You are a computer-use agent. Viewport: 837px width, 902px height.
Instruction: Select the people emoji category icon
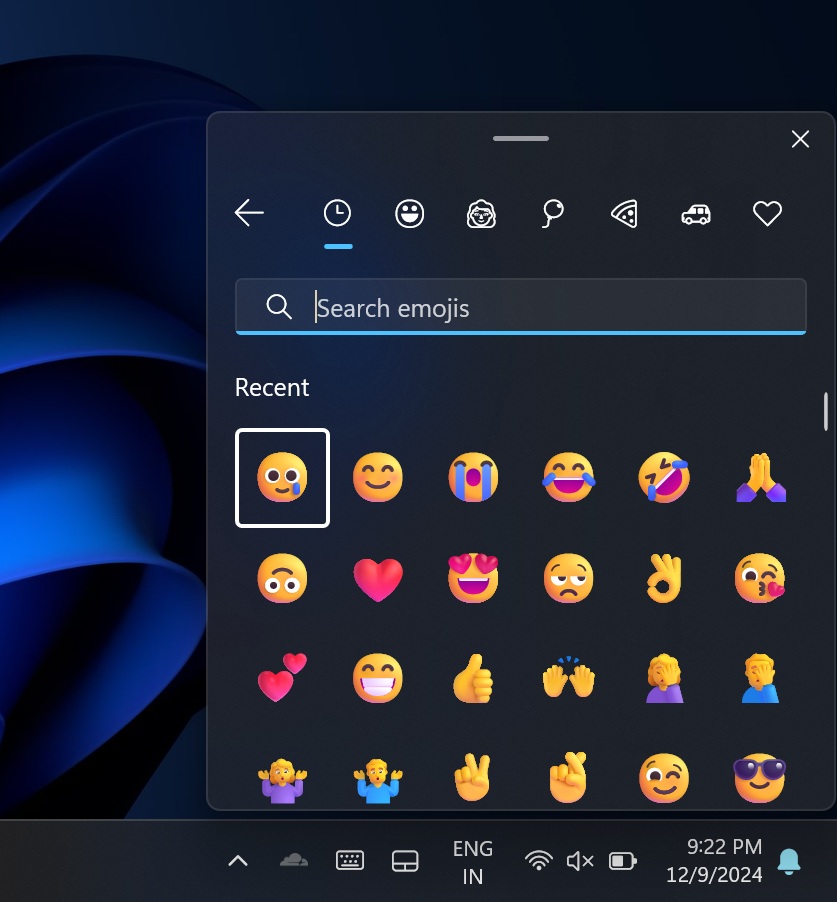pyautogui.click(x=481, y=213)
